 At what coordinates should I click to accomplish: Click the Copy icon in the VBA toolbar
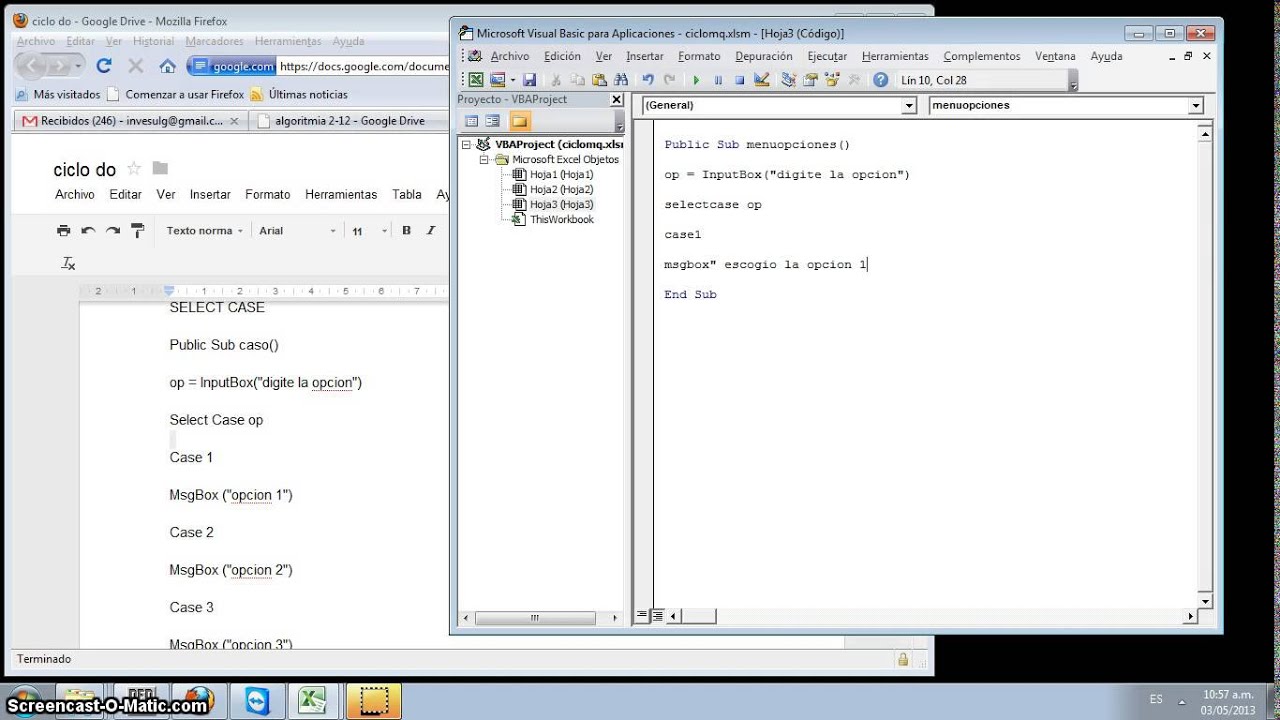coord(577,80)
